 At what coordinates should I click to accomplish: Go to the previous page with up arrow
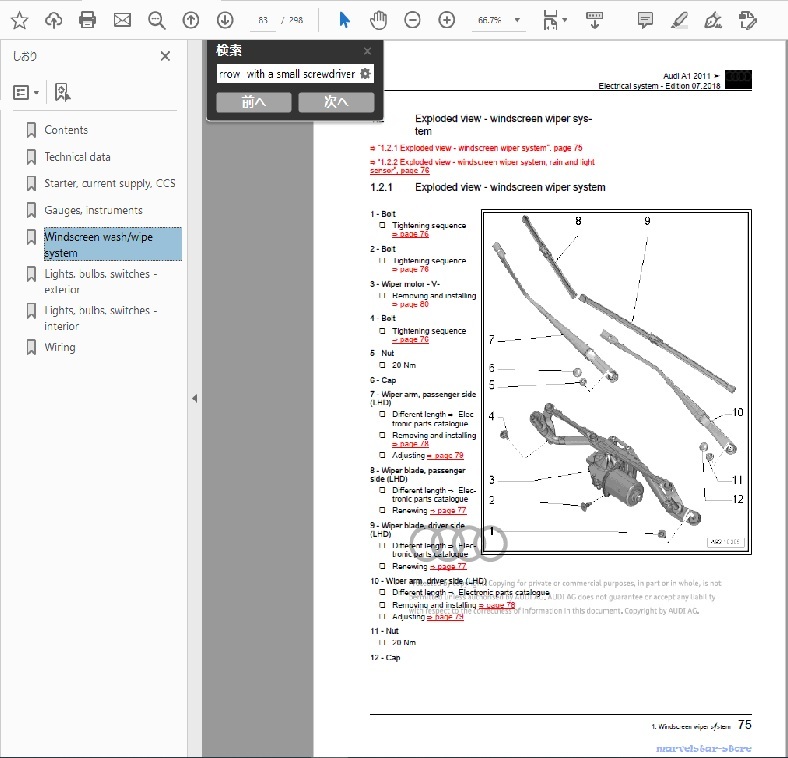click(191, 20)
